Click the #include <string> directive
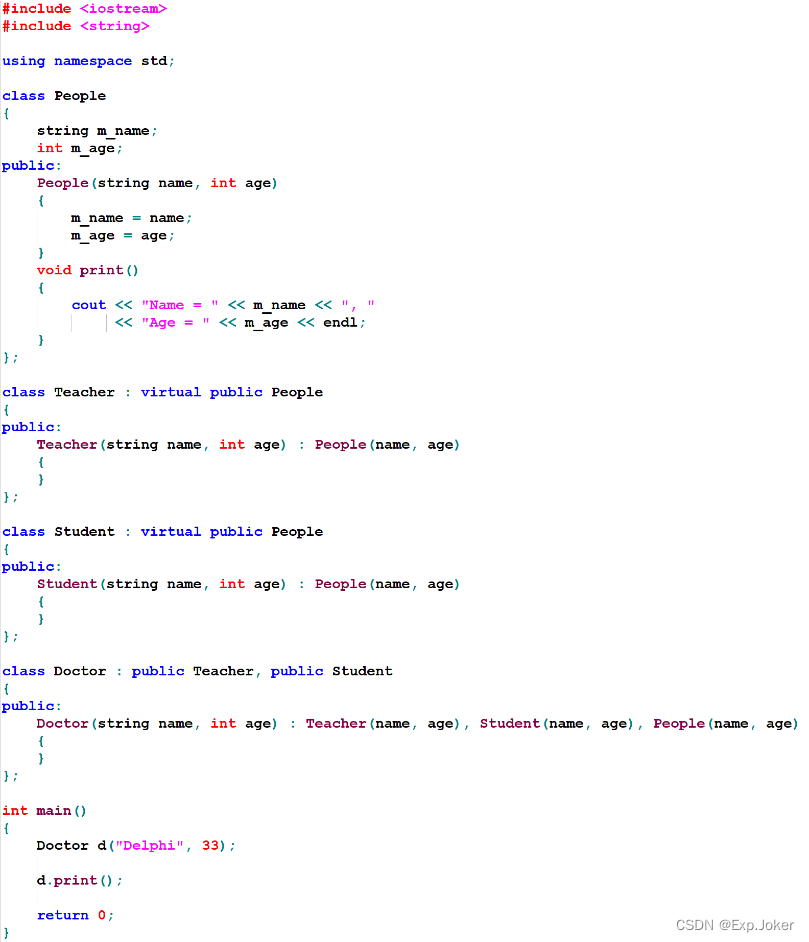 tap(76, 26)
